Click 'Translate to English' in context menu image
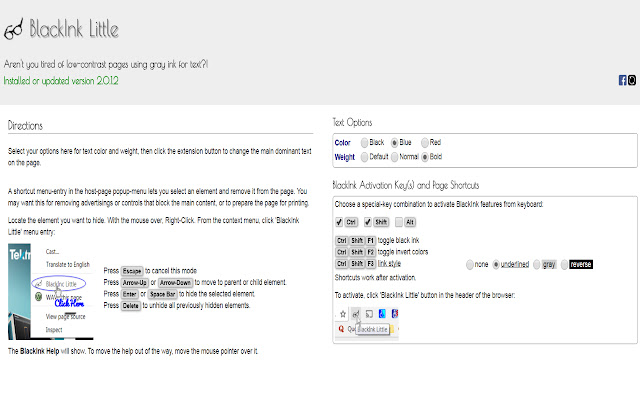This screenshot has width=640, height=400. [x=67, y=264]
